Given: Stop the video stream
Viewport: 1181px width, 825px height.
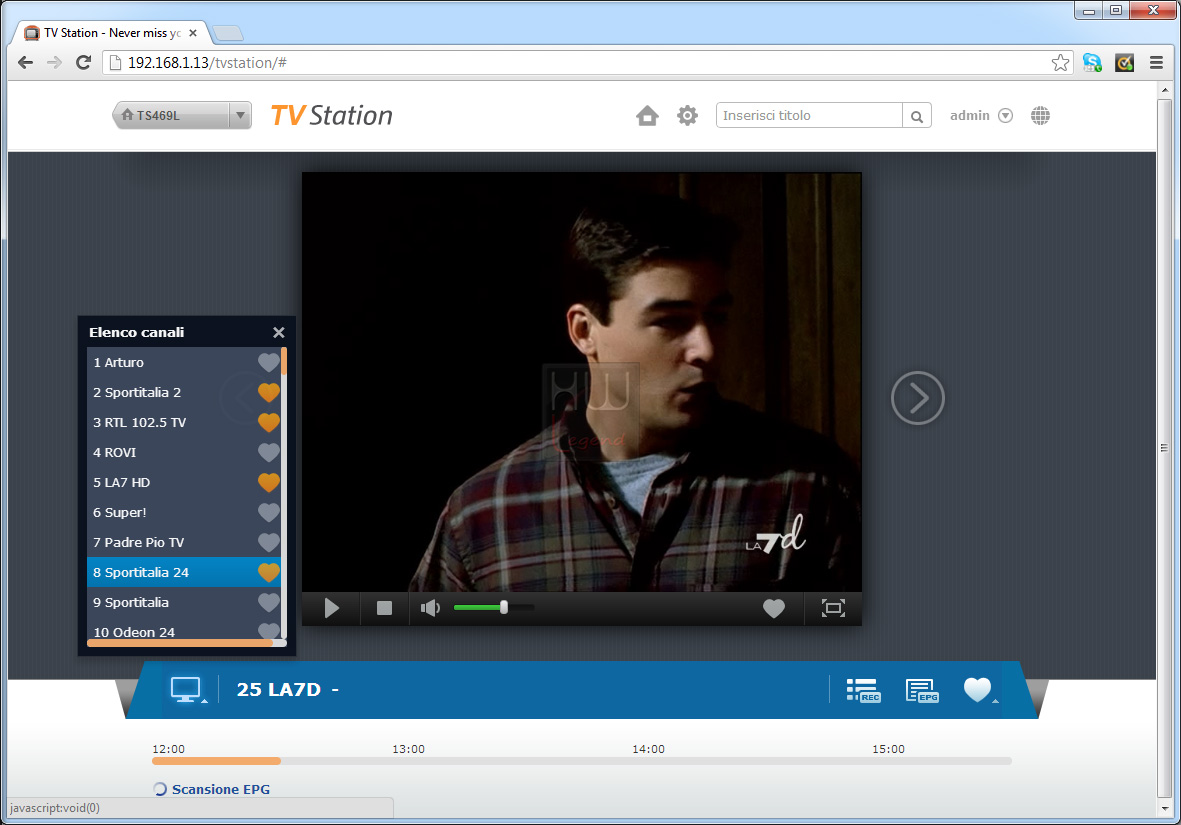Looking at the screenshot, I should point(384,608).
